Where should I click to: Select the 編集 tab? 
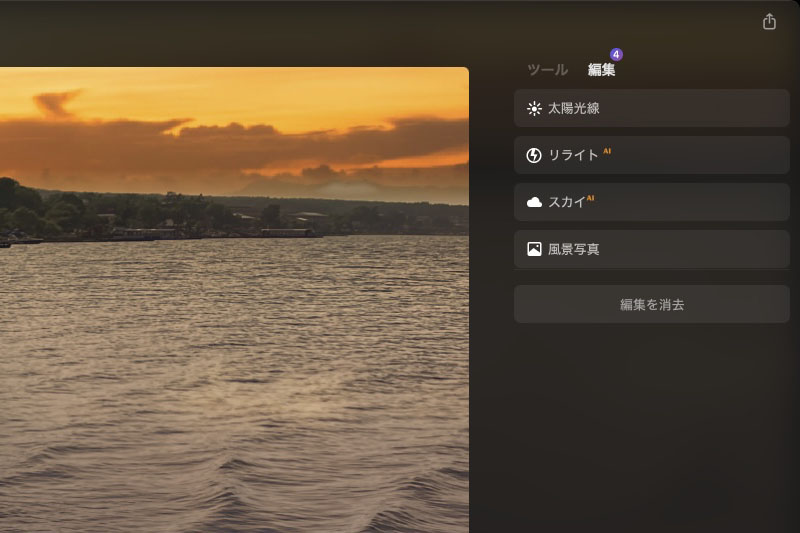[602, 69]
